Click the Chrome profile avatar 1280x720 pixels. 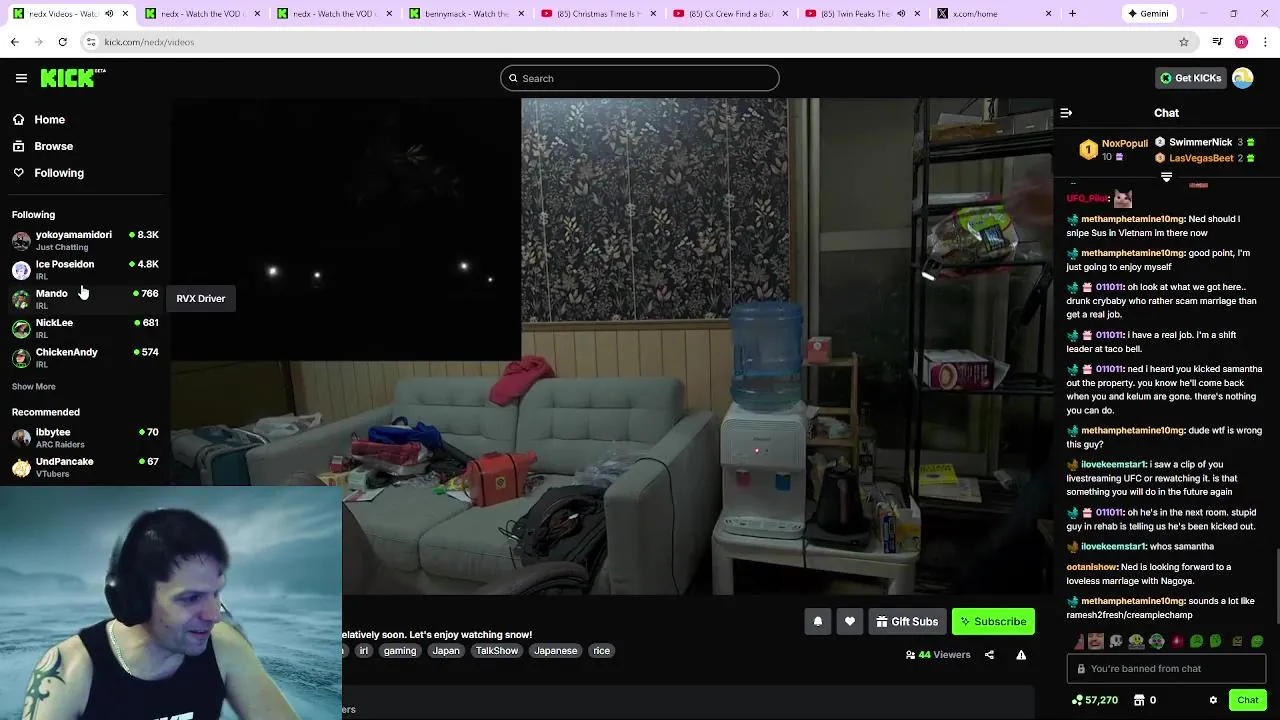click(1241, 42)
